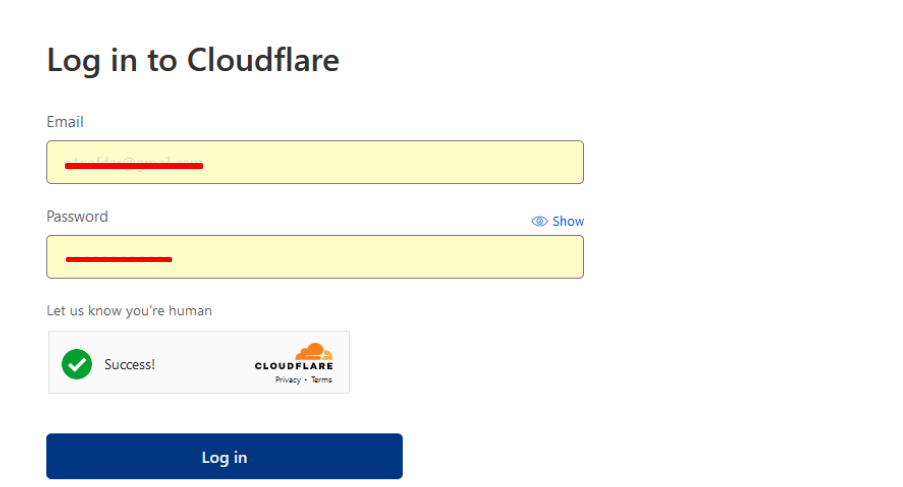Viewport: 903px width, 487px height.
Task: Open the Privacy link in verification widget
Action: (x=288, y=380)
